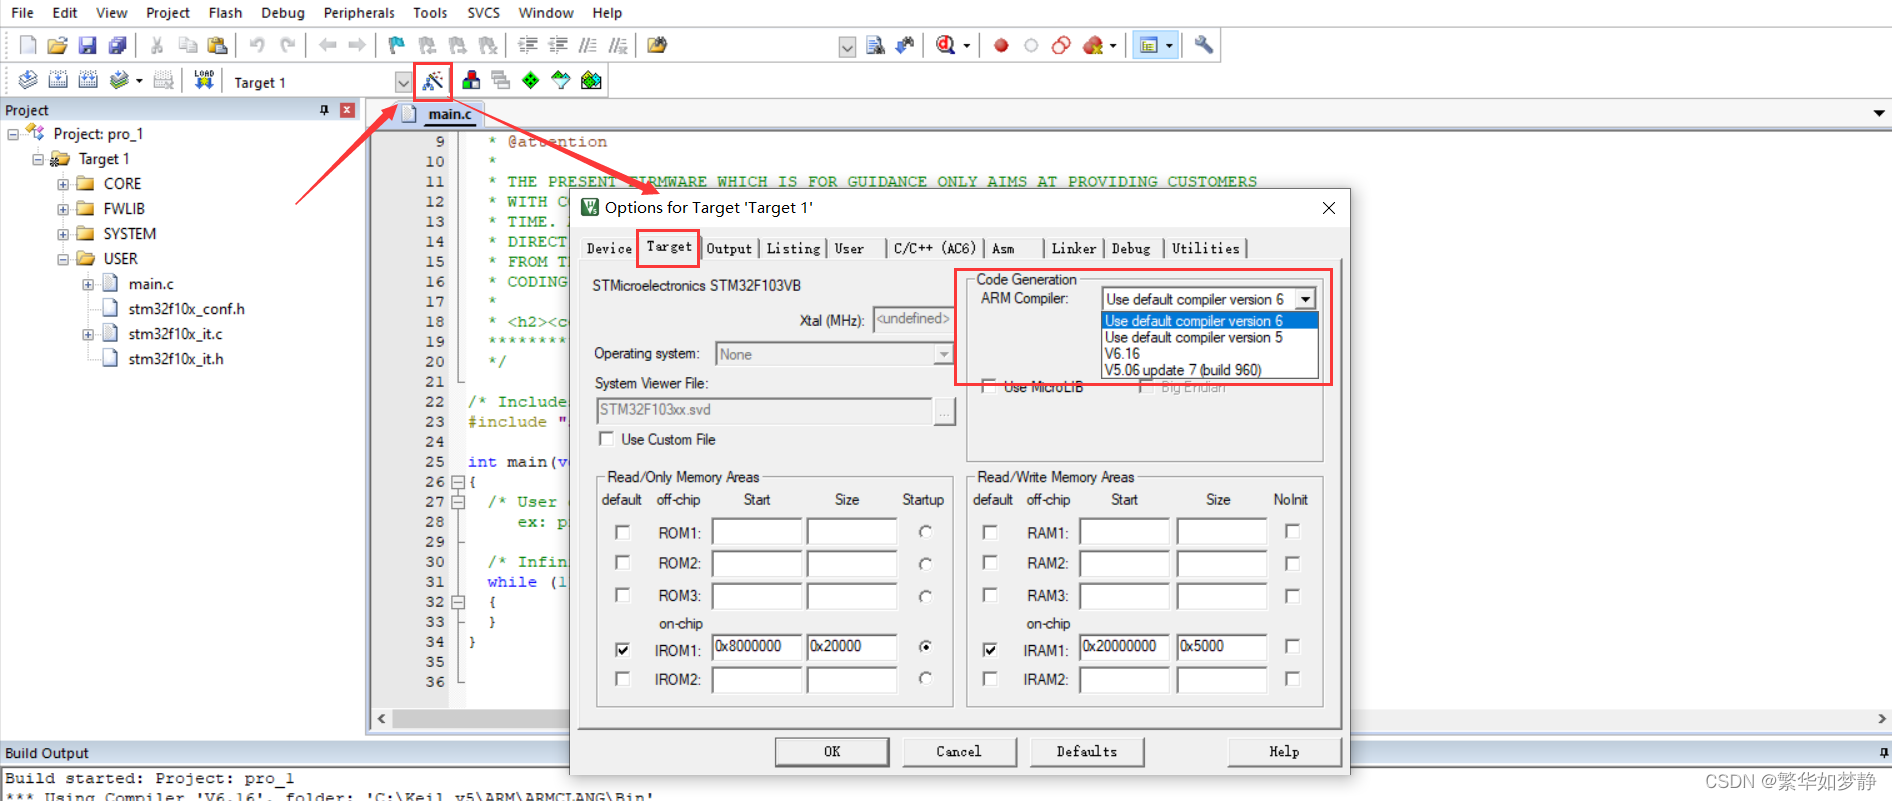Pin the Project panel

pyautogui.click(x=324, y=110)
